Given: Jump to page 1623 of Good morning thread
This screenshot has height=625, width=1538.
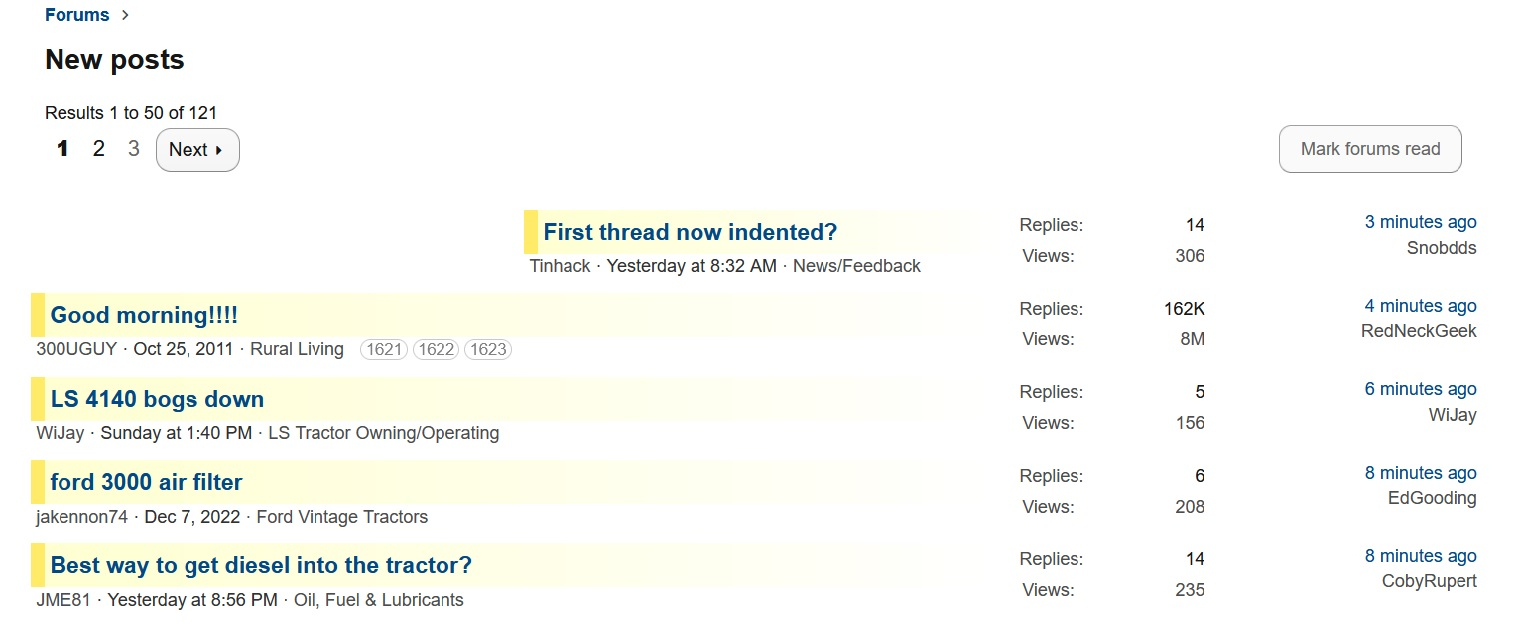Looking at the screenshot, I should (487, 350).
